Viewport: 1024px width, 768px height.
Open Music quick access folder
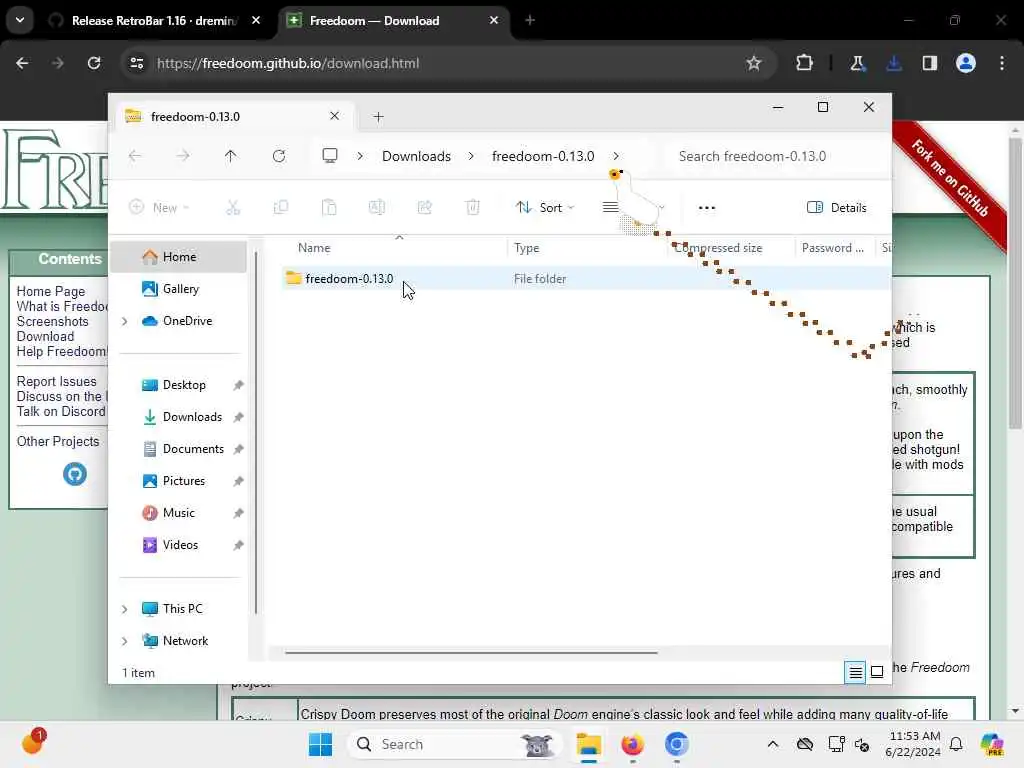178,513
